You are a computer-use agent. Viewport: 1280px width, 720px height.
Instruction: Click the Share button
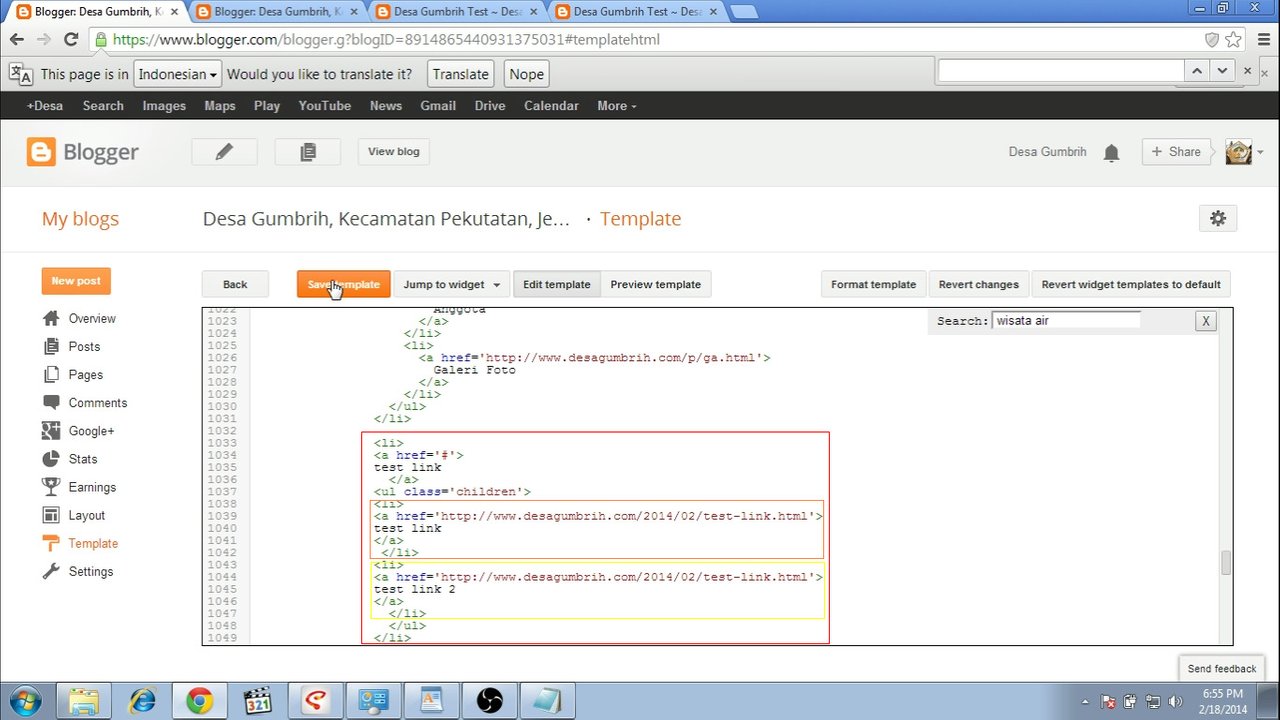pos(1176,152)
